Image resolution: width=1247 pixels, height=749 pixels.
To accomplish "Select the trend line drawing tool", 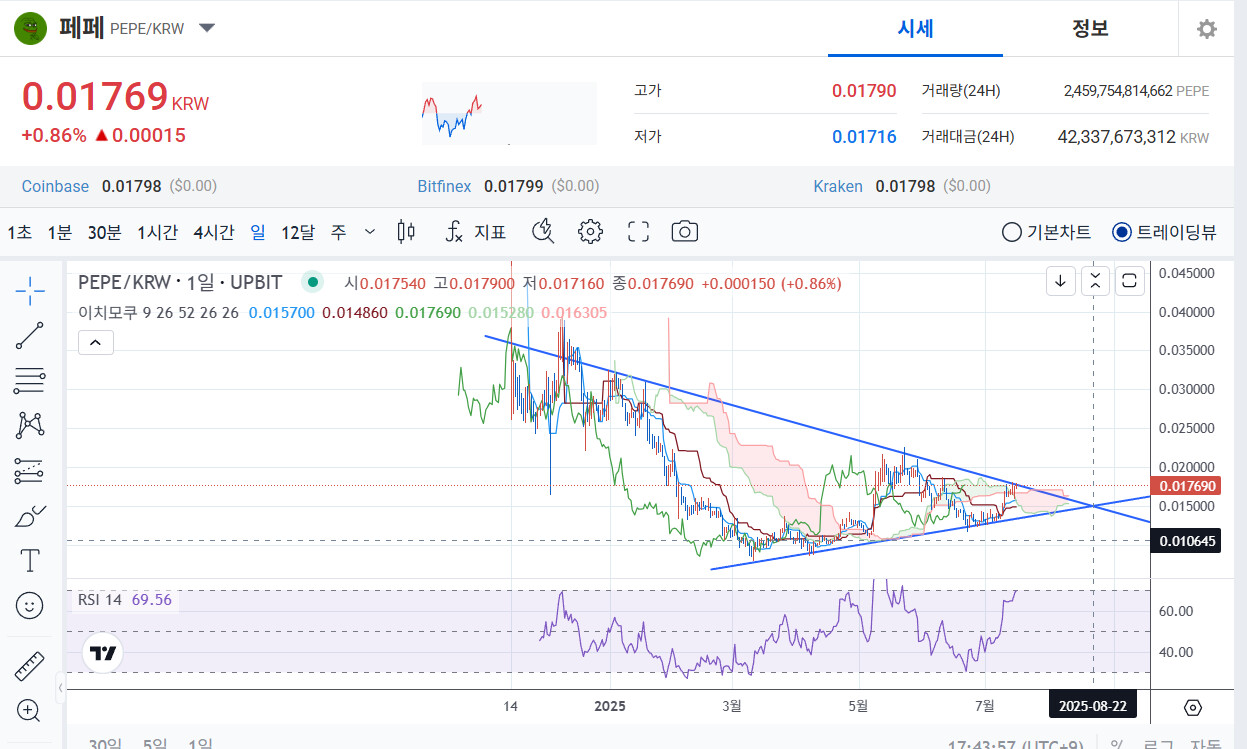I will point(30,336).
